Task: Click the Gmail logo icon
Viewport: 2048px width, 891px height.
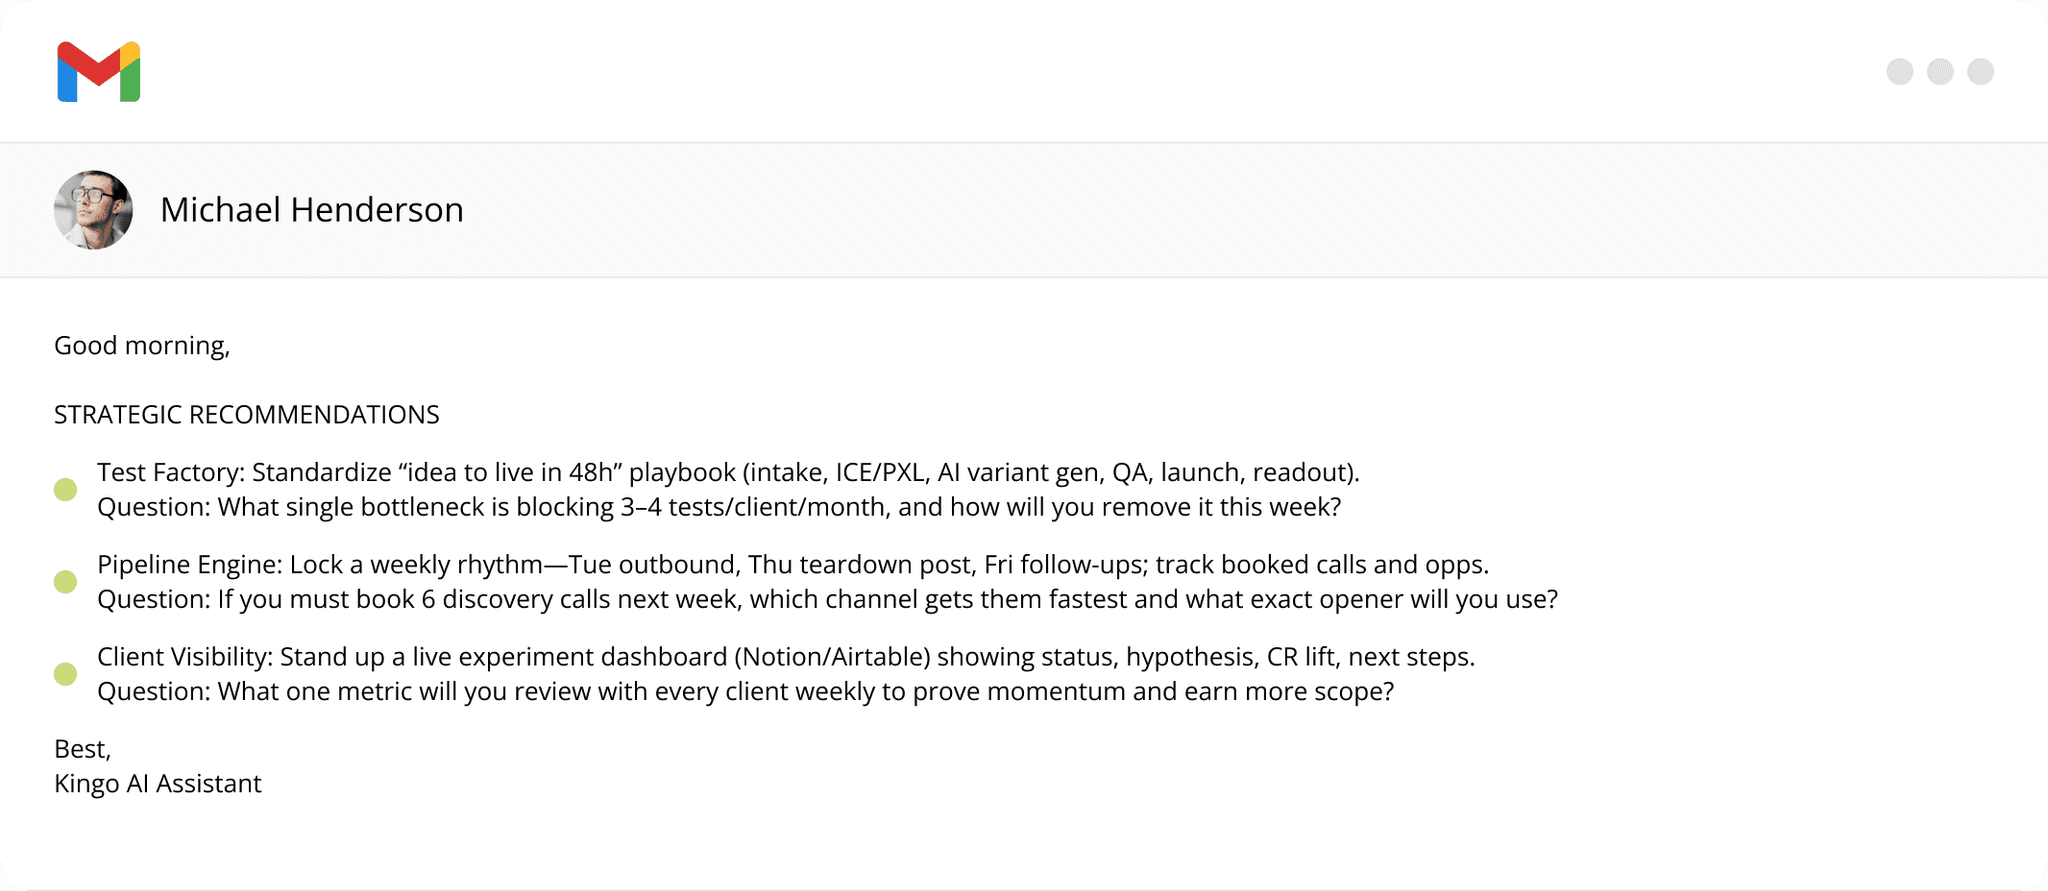Action: pyautogui.click(x=98, y=72)
